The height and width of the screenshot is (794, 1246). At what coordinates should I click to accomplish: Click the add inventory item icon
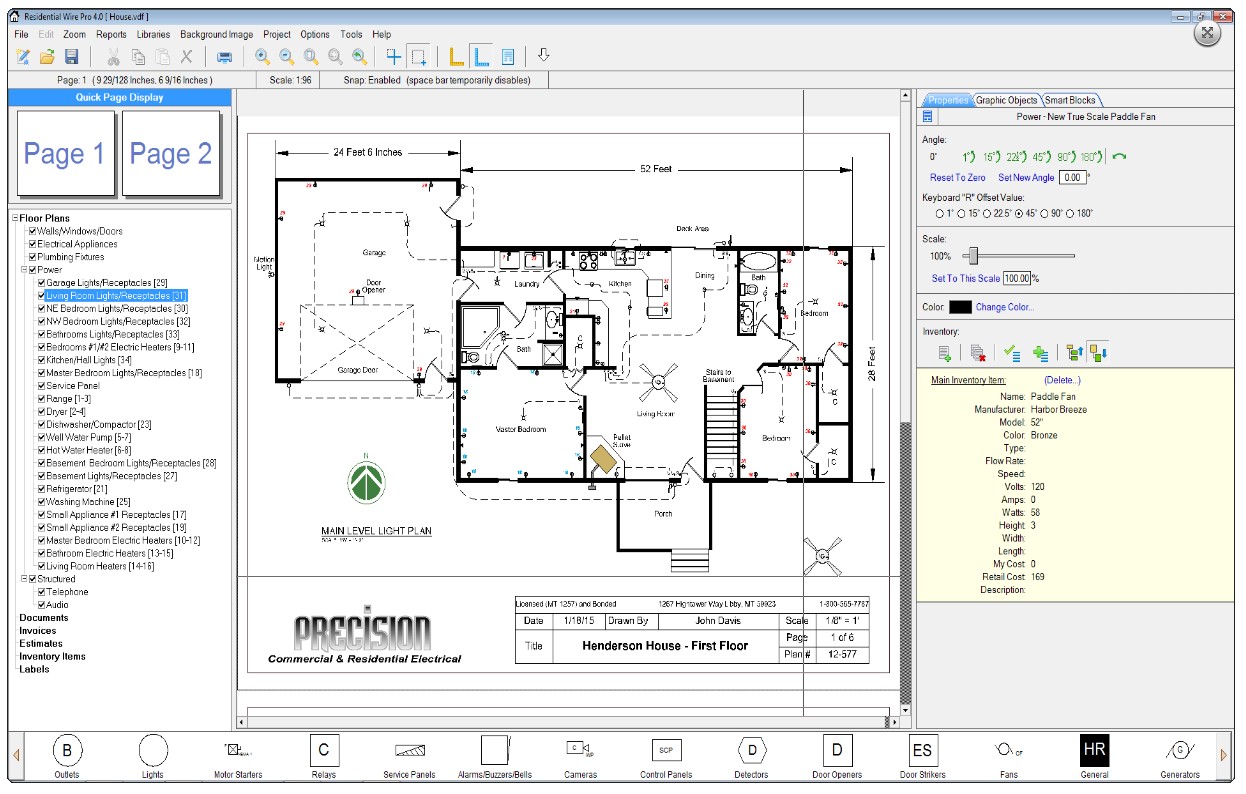coord(945,352)
